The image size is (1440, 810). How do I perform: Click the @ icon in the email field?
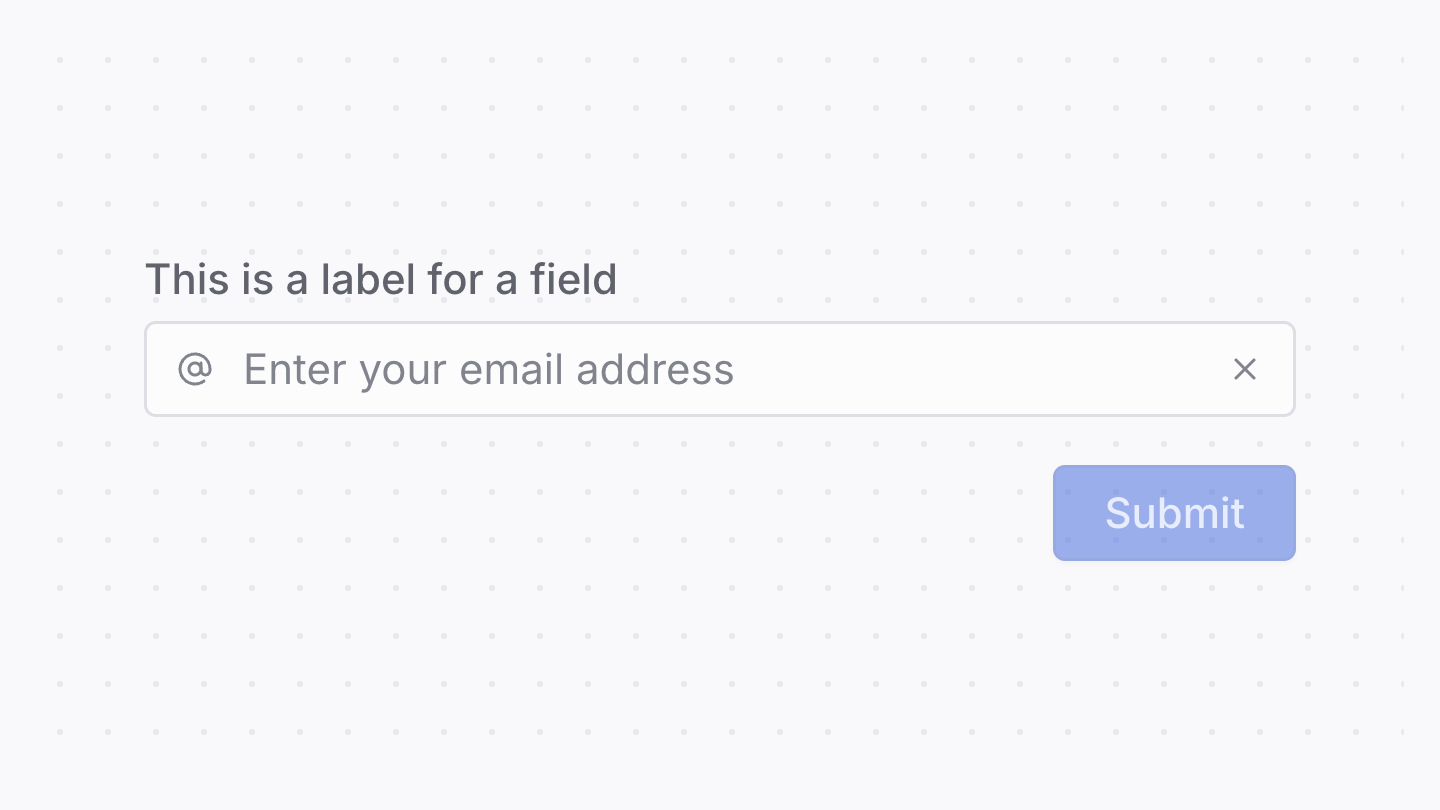click(195, 369)
